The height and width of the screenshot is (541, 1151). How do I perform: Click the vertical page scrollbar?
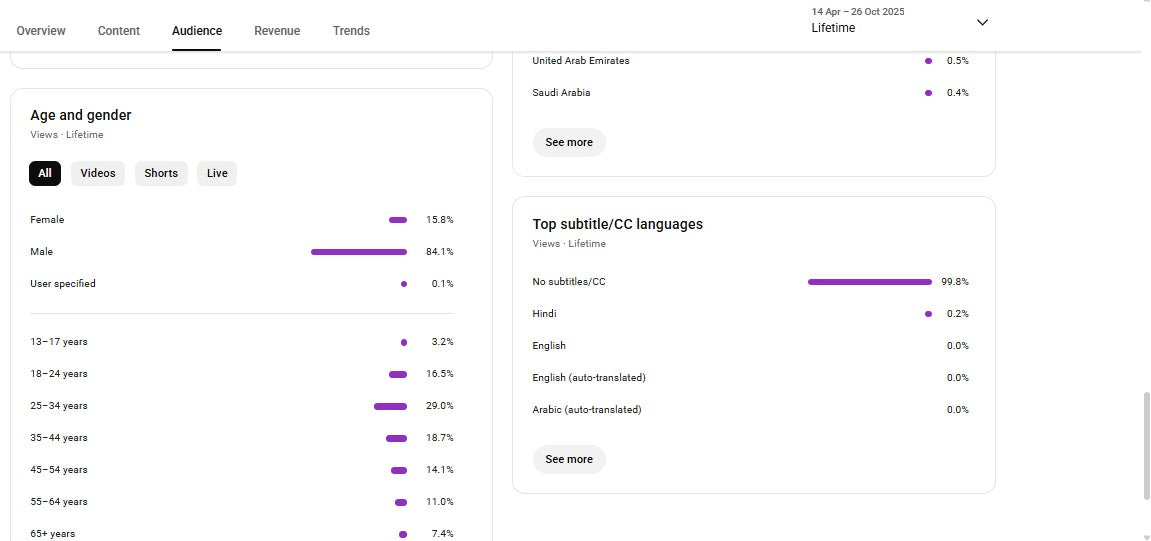[x=1146, y=446]
